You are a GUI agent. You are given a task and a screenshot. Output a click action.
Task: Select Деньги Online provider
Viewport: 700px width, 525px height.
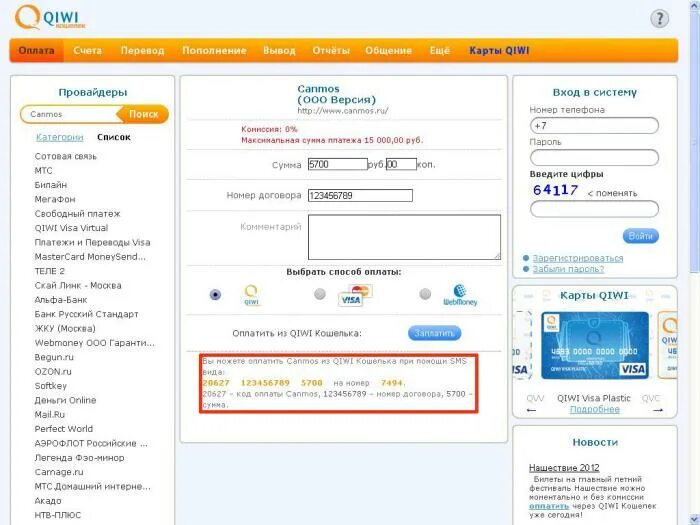coord(65,400)
